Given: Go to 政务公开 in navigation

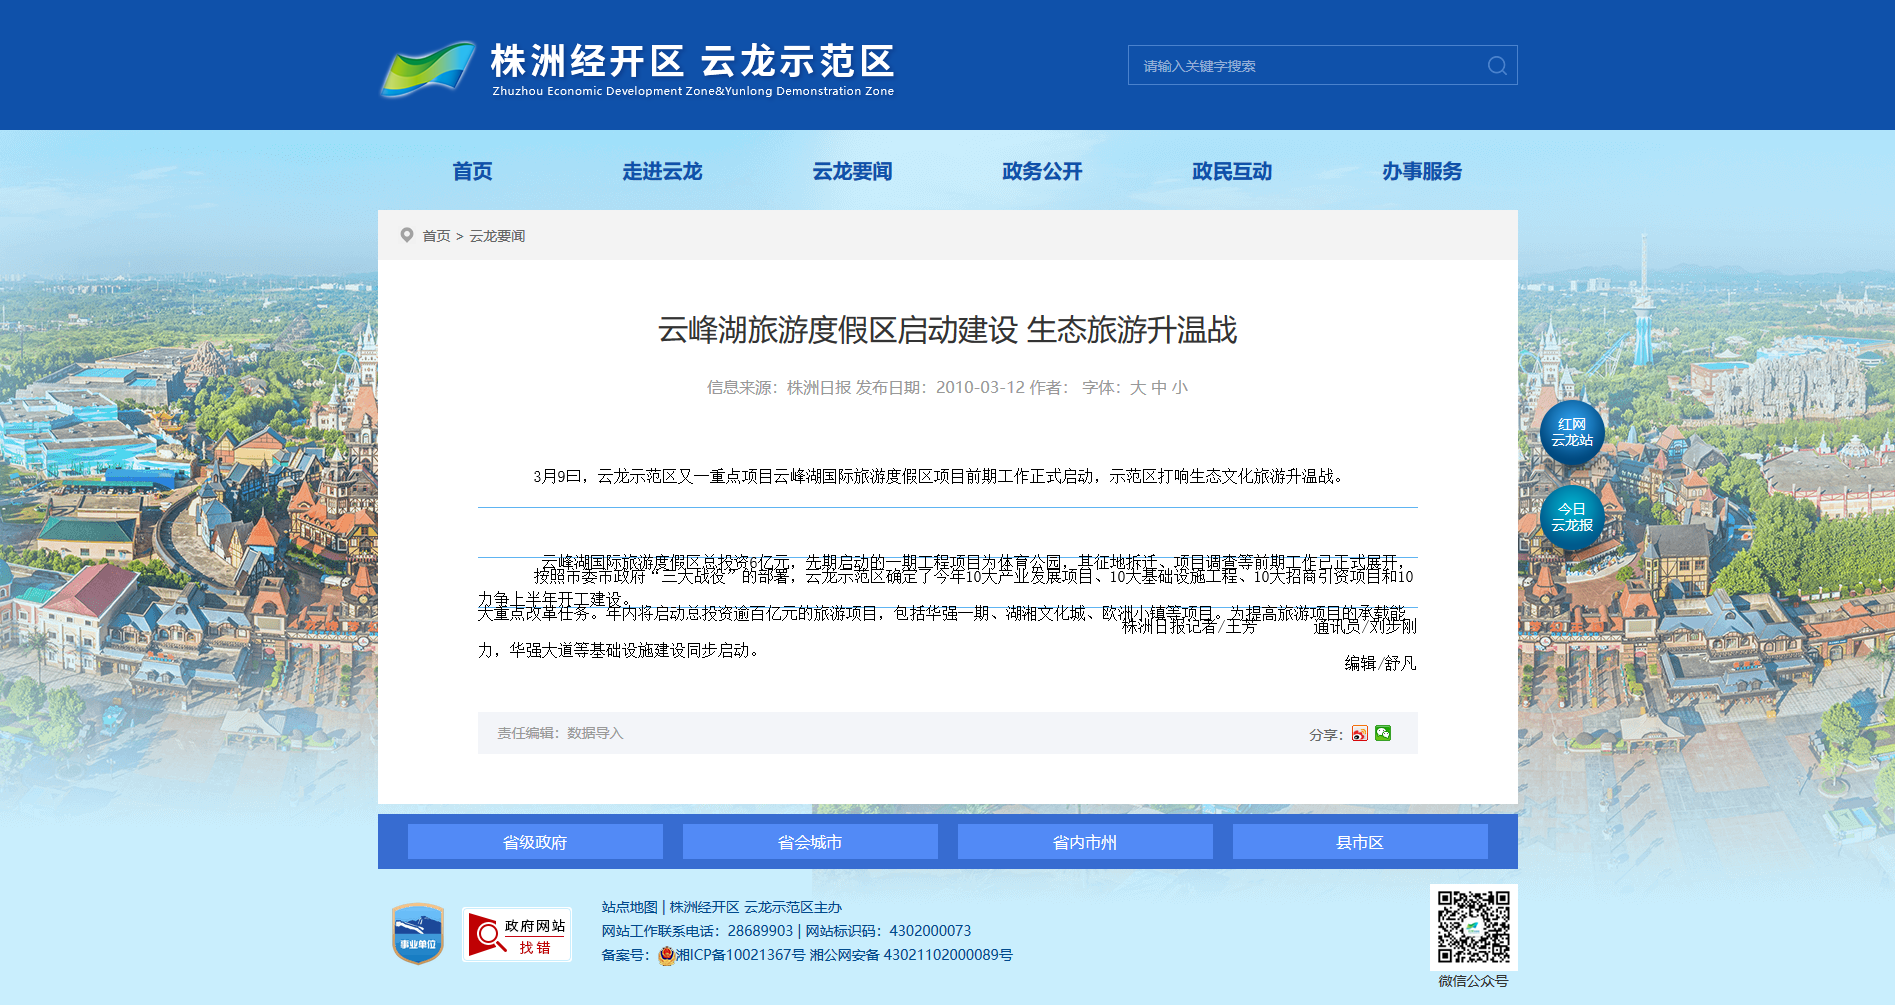Looking at the screenshot, I should [1042, 171].
